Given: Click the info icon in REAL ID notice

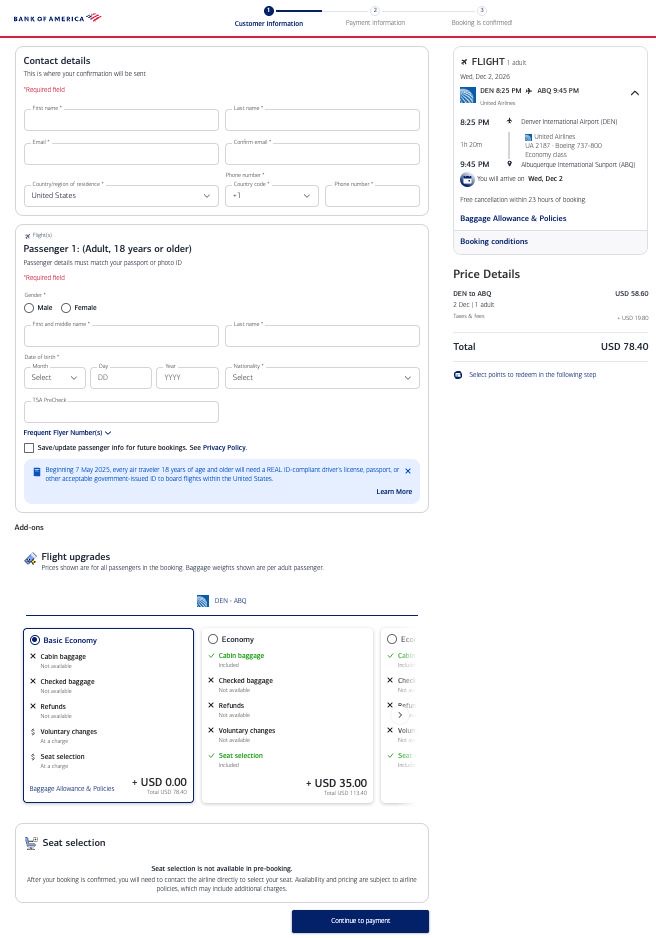Looking at the screenshot, I should point(36,471).
